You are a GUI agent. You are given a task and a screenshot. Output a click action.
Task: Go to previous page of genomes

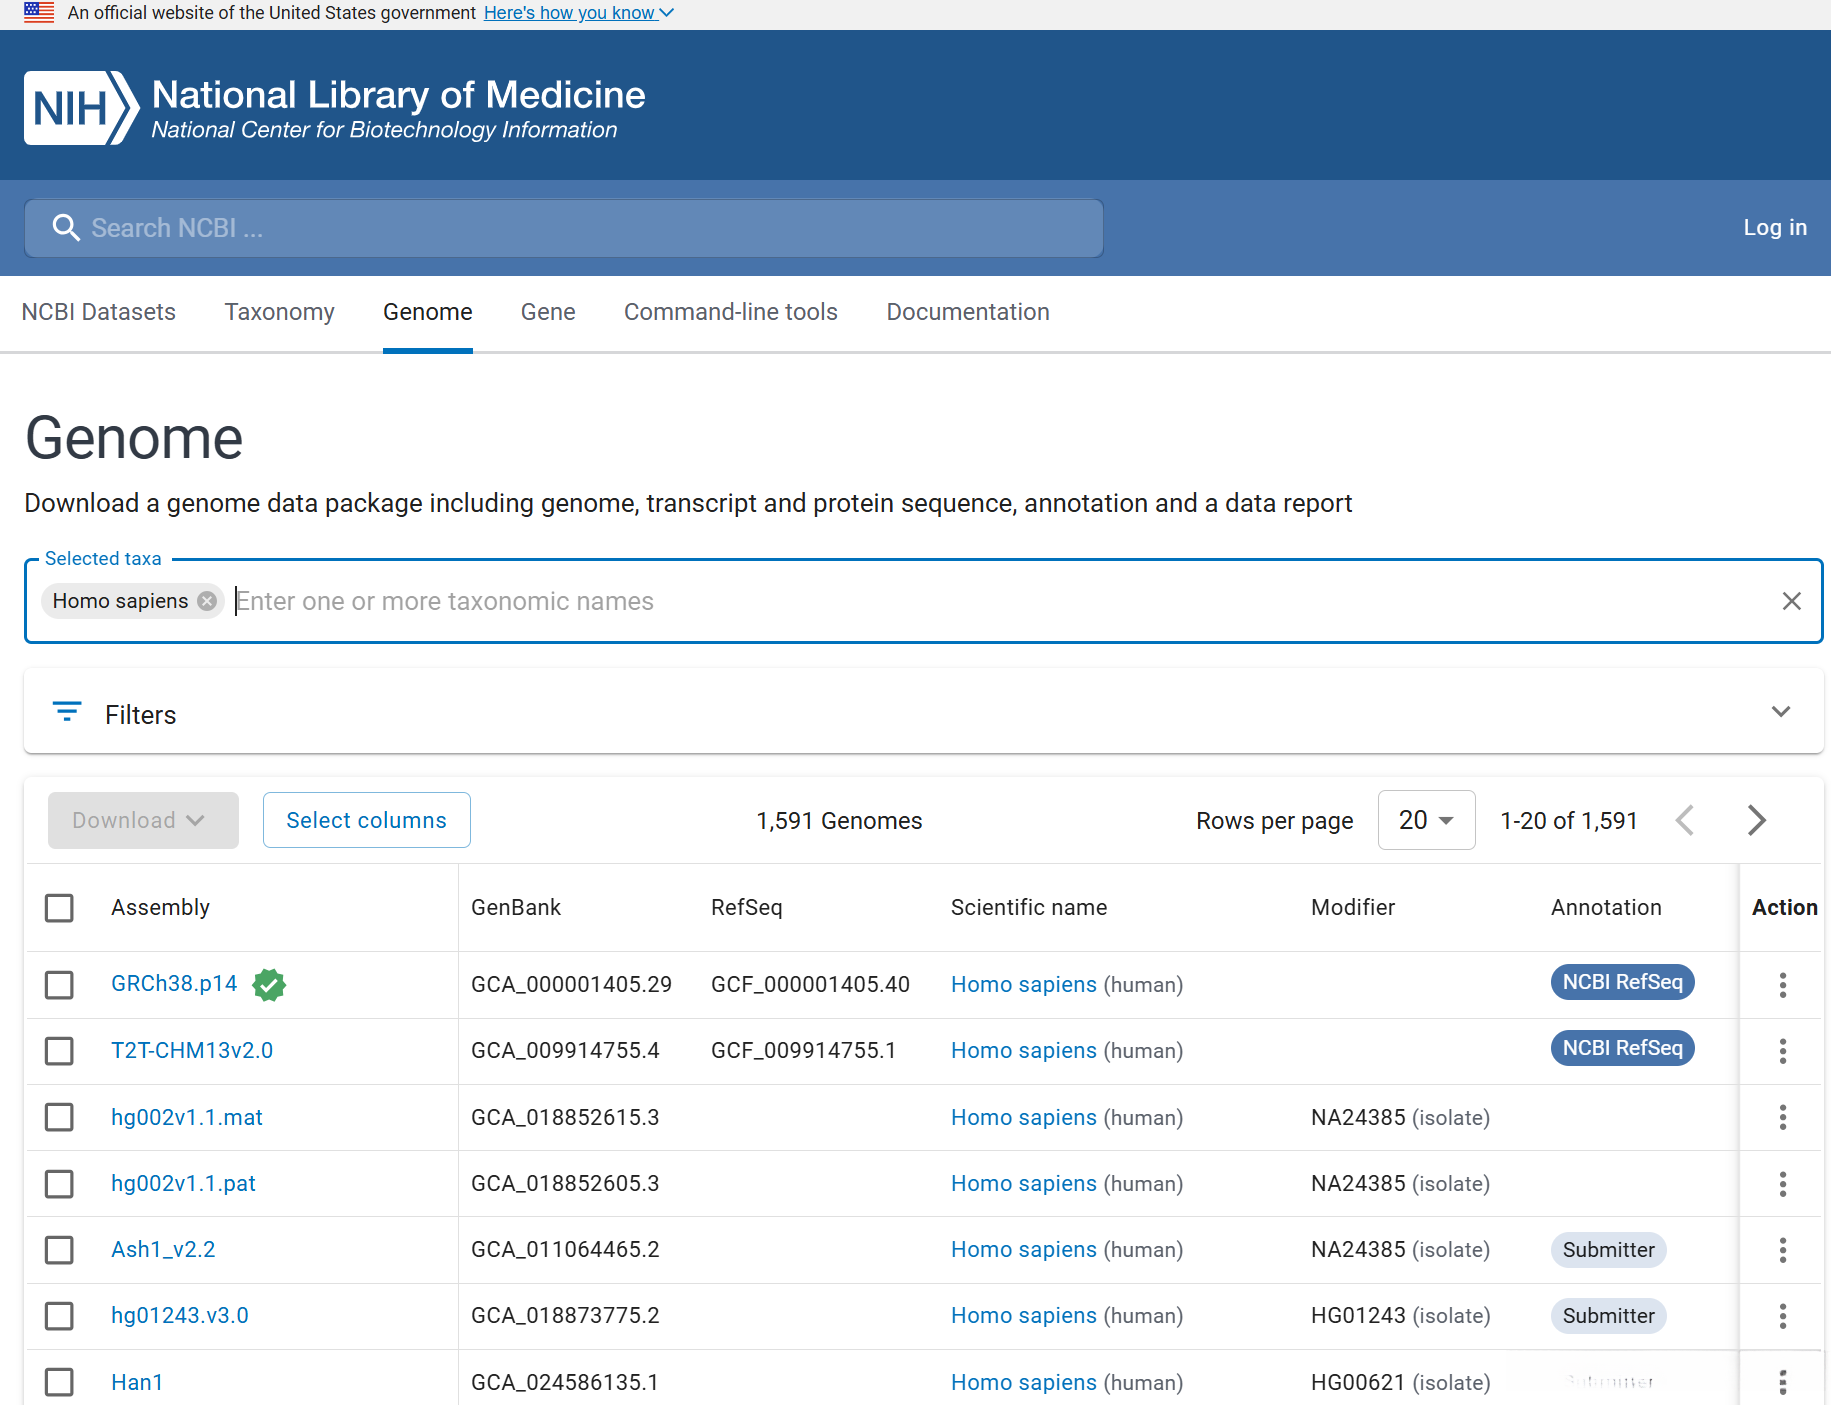click(x=1685, y=820)
